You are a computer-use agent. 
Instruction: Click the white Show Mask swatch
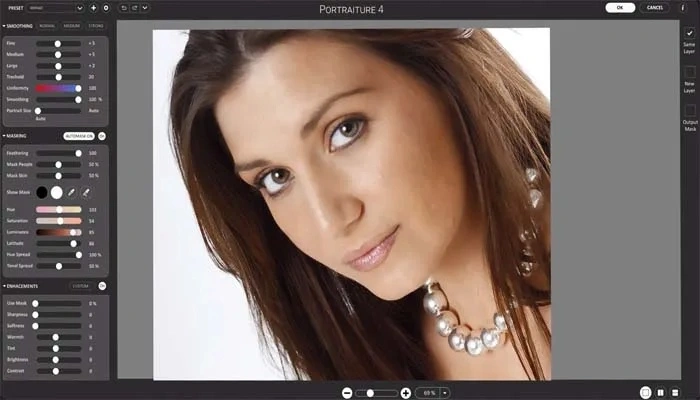(56, 191)
